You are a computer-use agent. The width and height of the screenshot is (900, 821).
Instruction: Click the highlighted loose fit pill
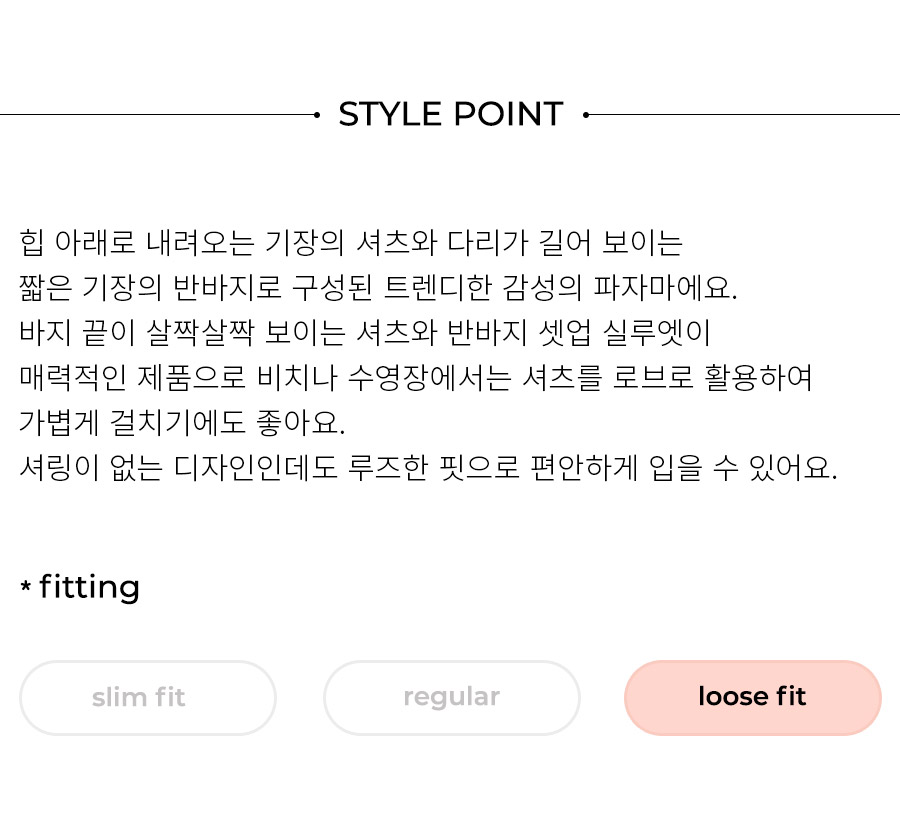(x=752, y=698)
